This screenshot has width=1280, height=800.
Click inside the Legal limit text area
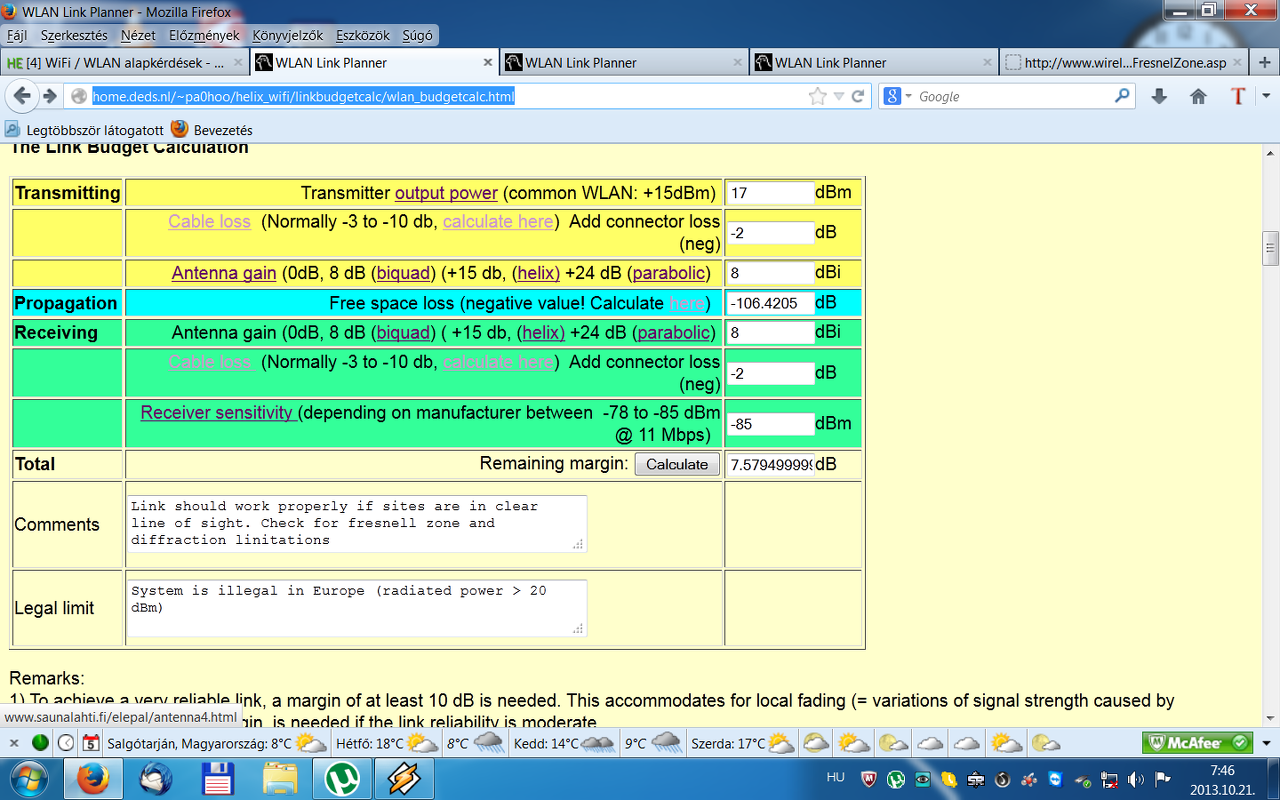point(356,608)
